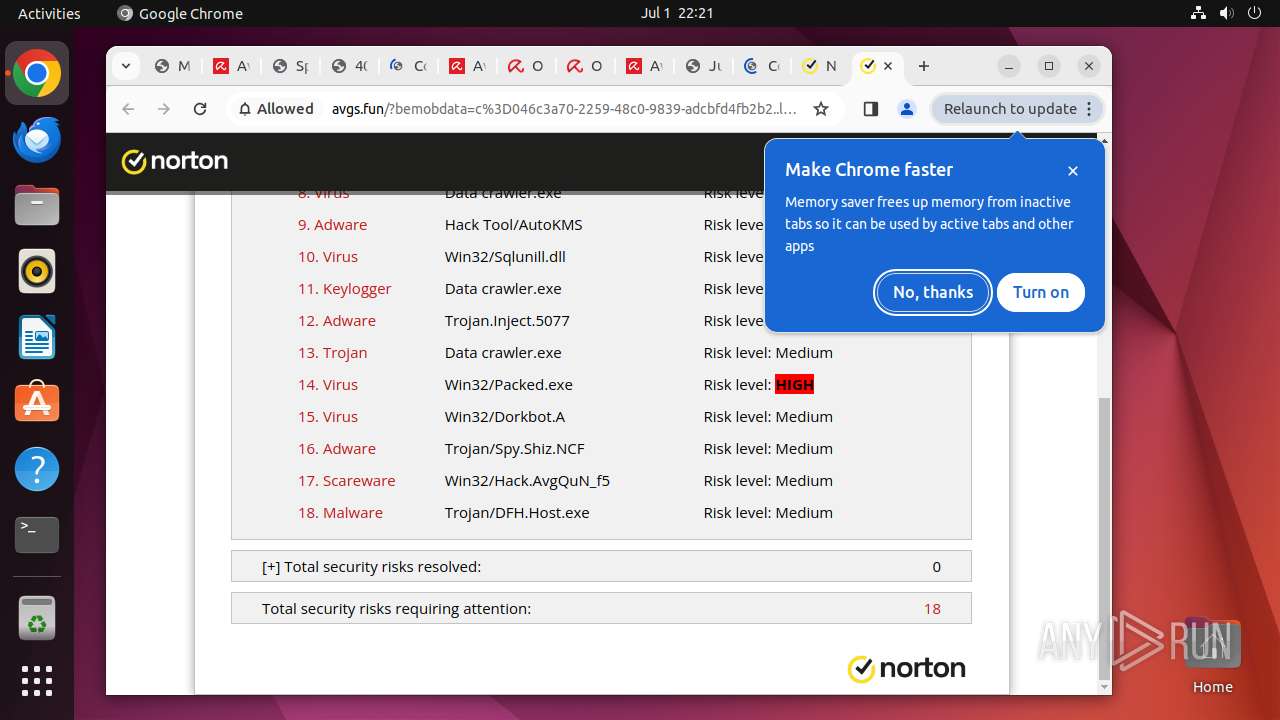Show Applications grid in the dock
The image size is (1280, 720).
[x=37, y=681]
